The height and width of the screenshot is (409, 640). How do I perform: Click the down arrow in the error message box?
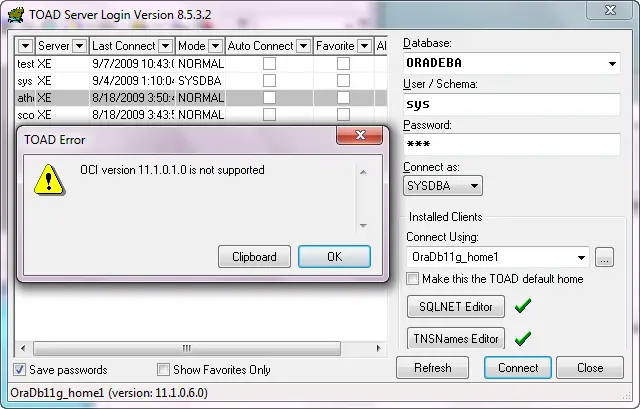tap(363, 225)
